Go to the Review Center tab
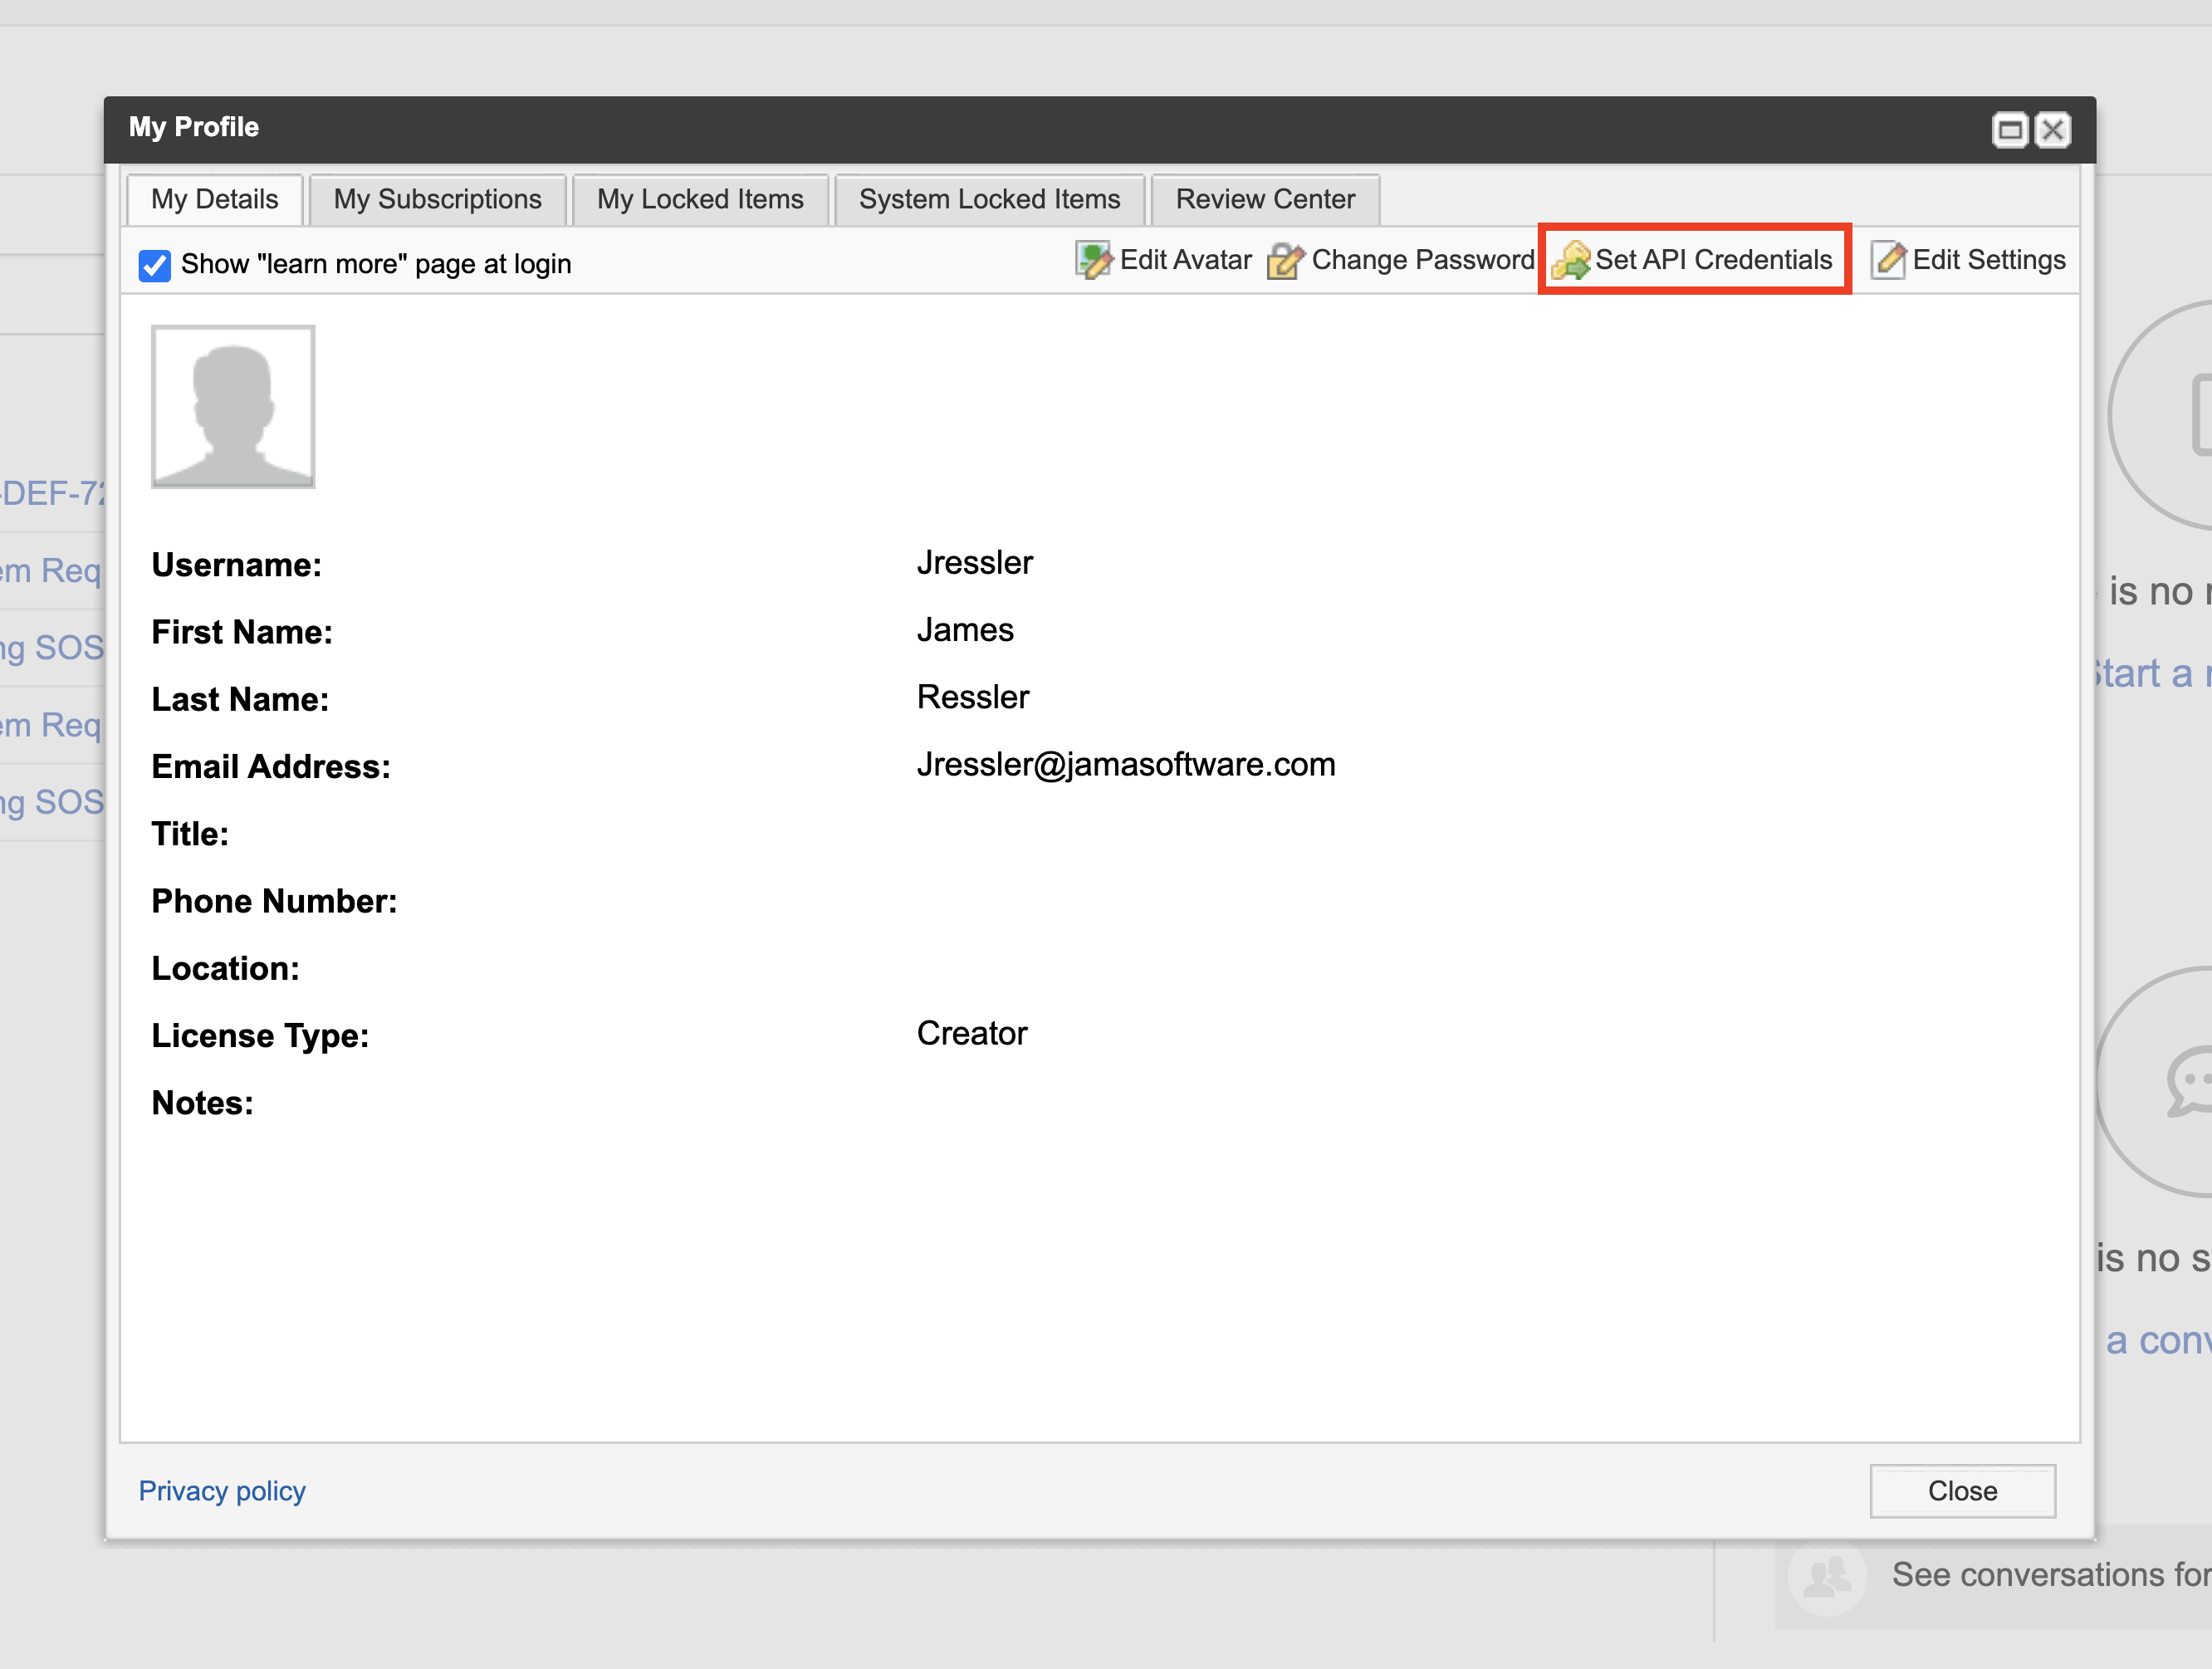 coord(1264,199)
